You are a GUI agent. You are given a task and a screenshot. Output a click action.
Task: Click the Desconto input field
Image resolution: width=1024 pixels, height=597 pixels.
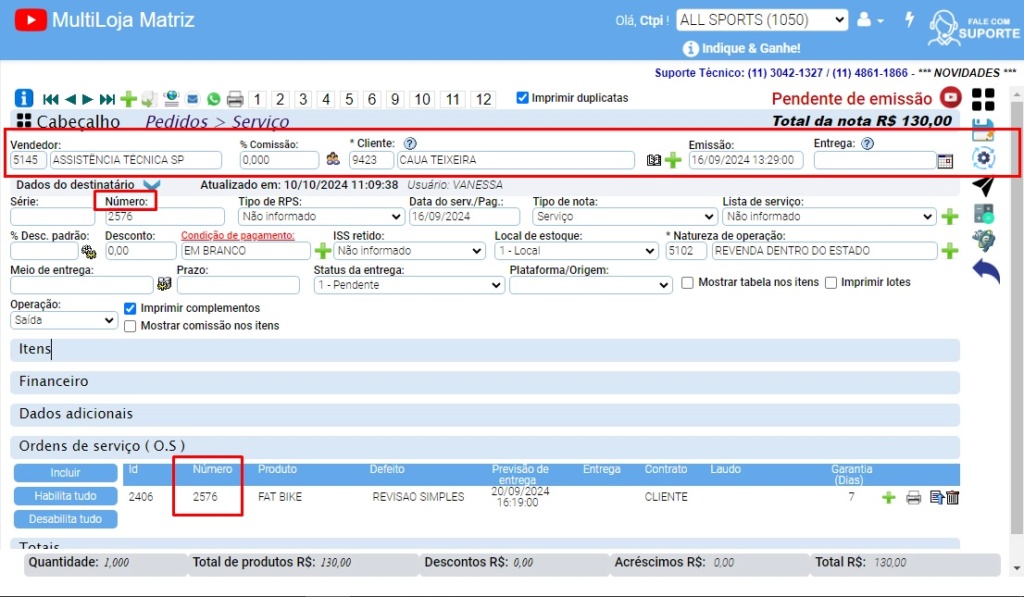(x=140, y=251)
